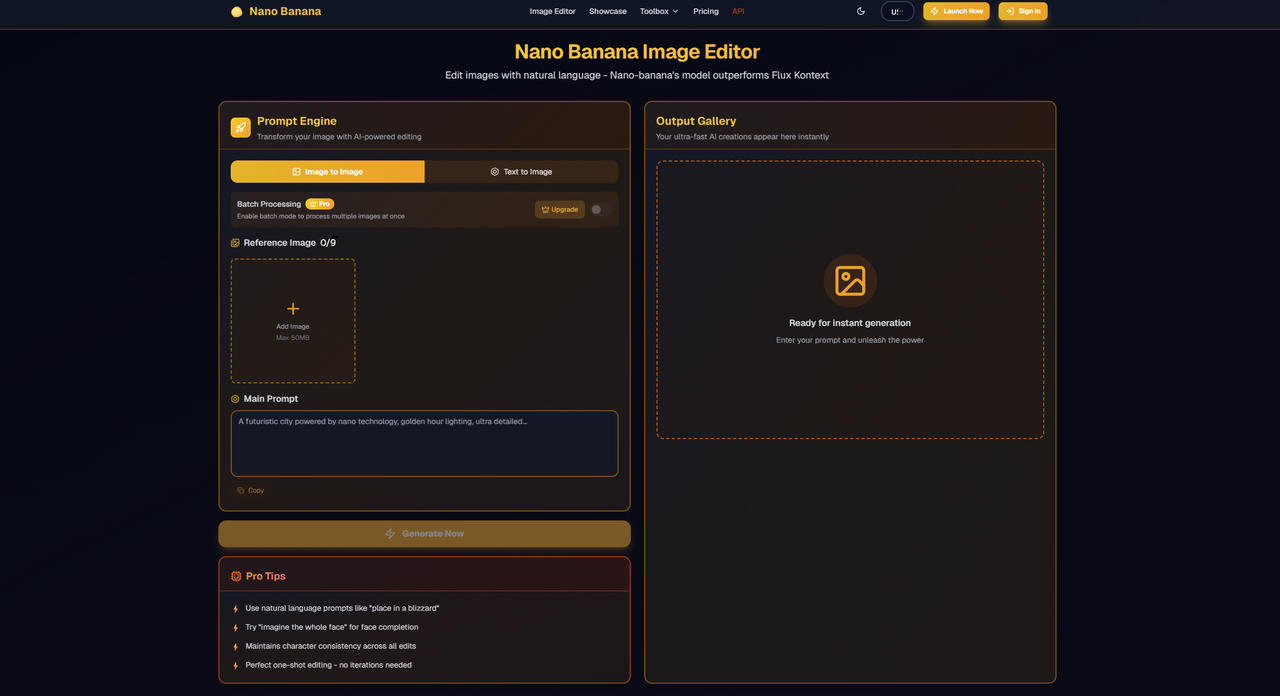Click the 'Pro Tips' heading text
The height and width of the screenshot is (696, 1280).
[266, 576]
